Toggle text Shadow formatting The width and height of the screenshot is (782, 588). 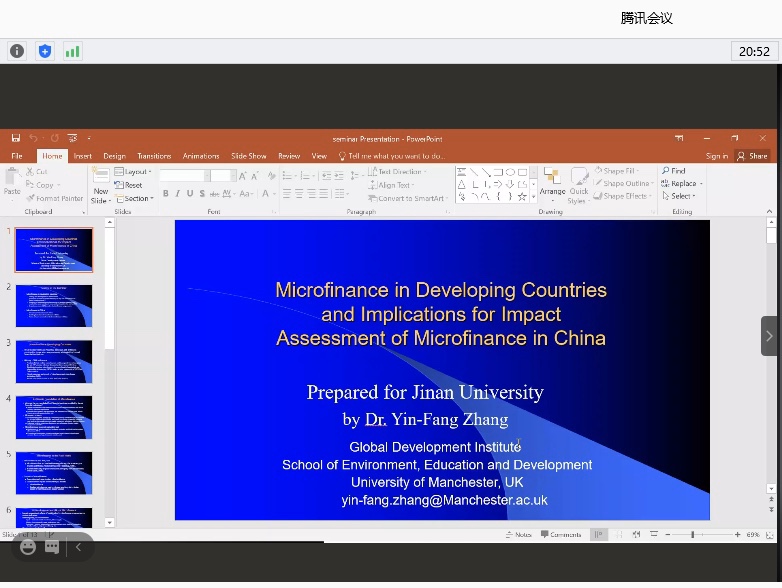[x=202, y=194]
